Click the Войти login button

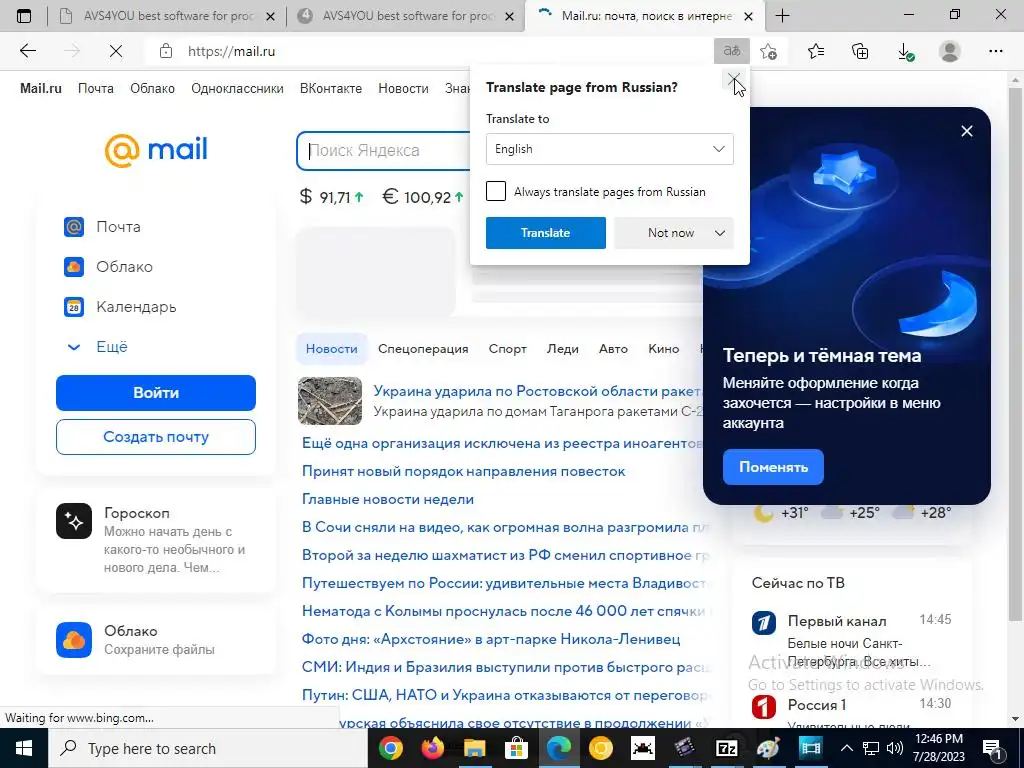tap(155, 392)
